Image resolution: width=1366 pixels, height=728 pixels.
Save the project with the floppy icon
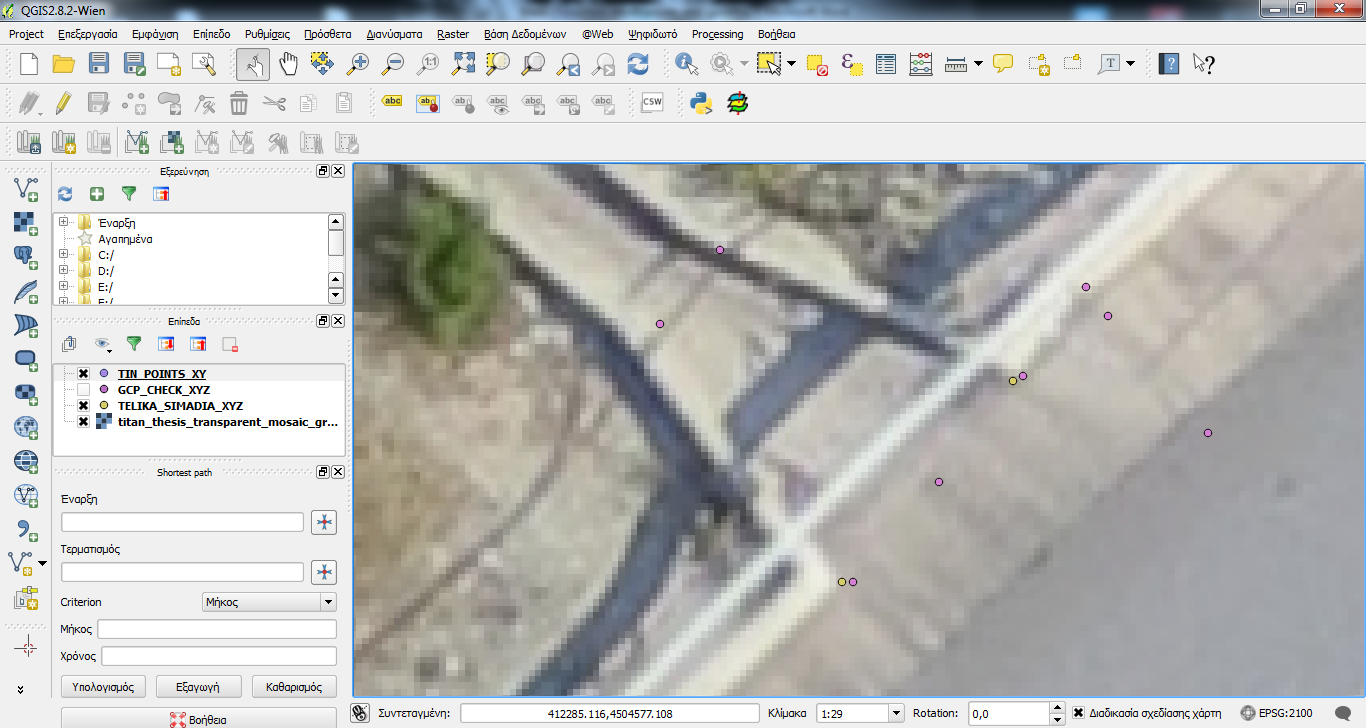point(98,64)
